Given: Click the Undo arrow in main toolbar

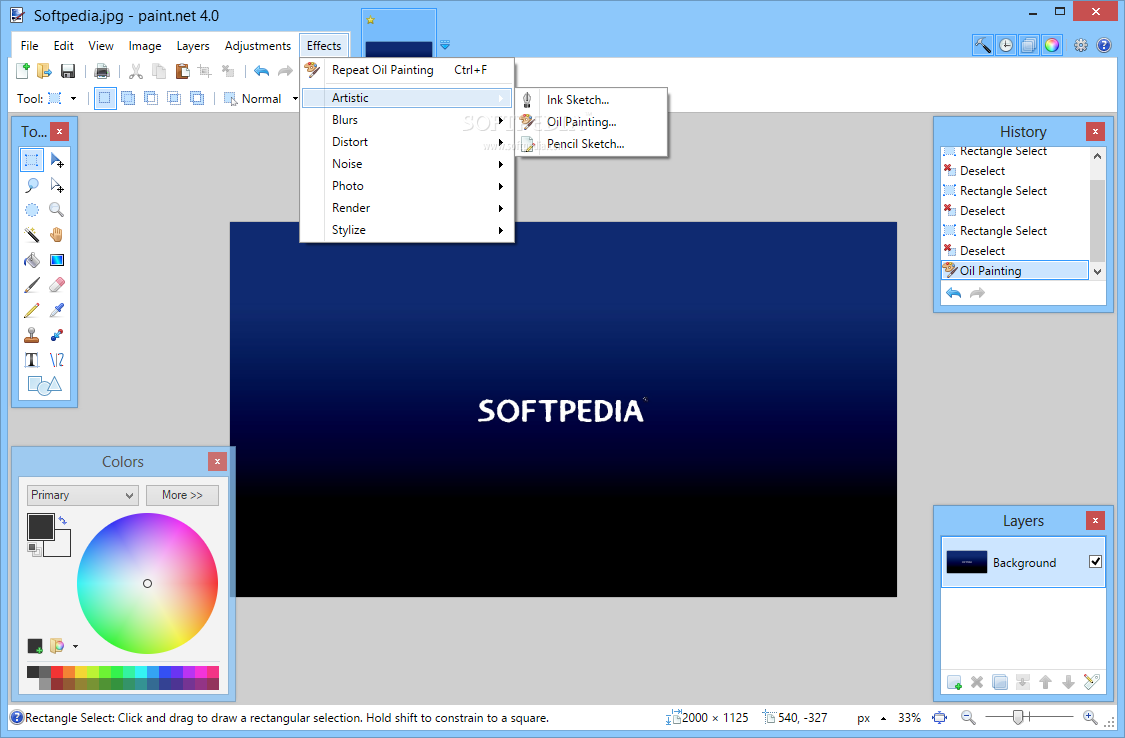Looking at the screenshot, I should tap(262, 70).
